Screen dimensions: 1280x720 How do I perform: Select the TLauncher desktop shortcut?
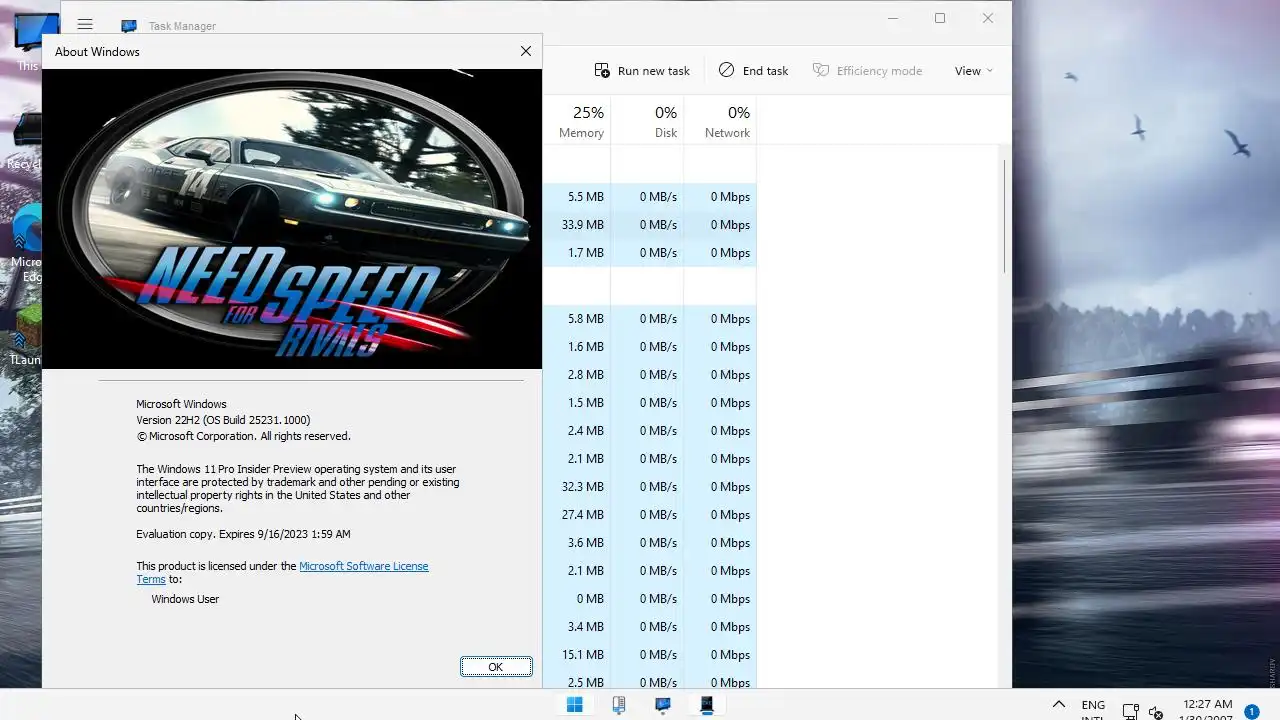point(27,334)
